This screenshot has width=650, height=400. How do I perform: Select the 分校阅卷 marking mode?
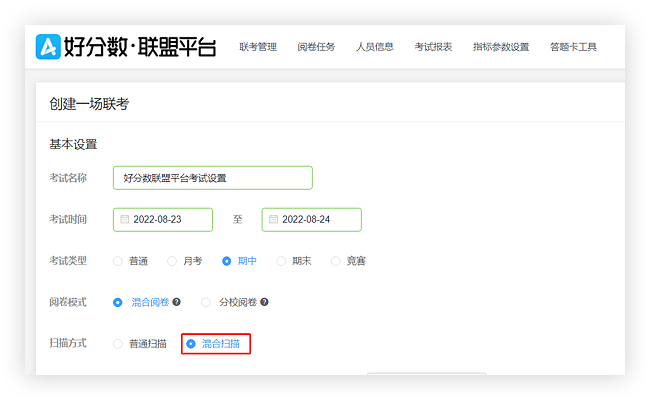207,302
